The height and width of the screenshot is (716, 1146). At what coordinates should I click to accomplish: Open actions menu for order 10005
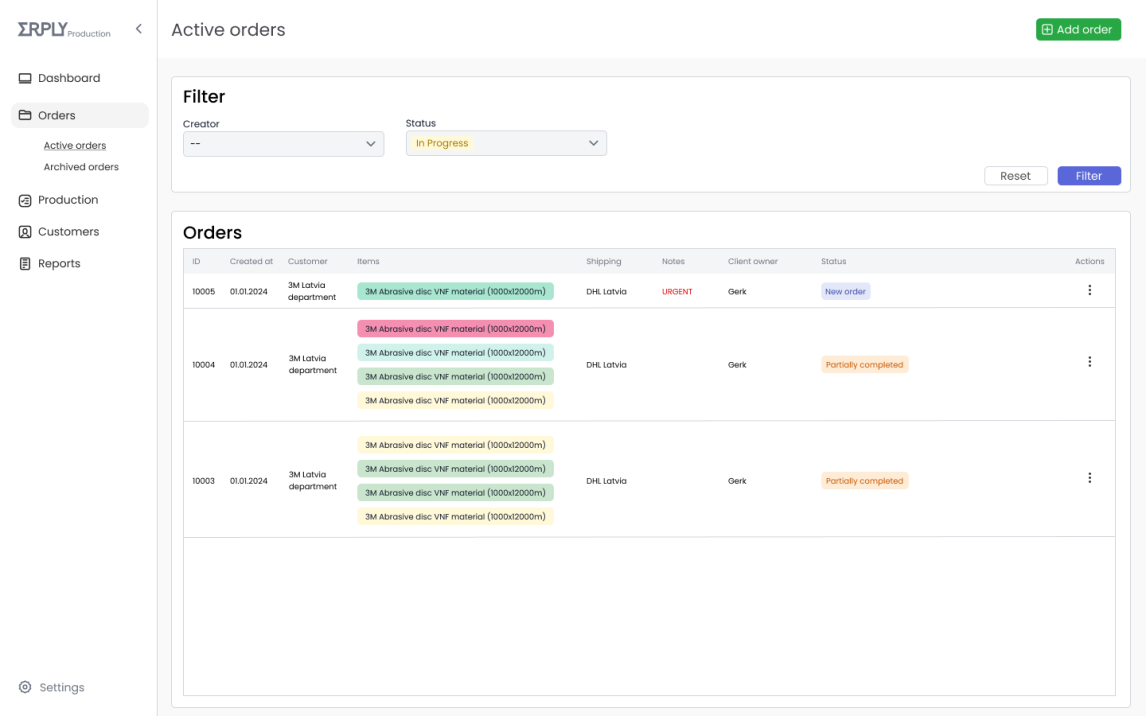[1089, 291]
